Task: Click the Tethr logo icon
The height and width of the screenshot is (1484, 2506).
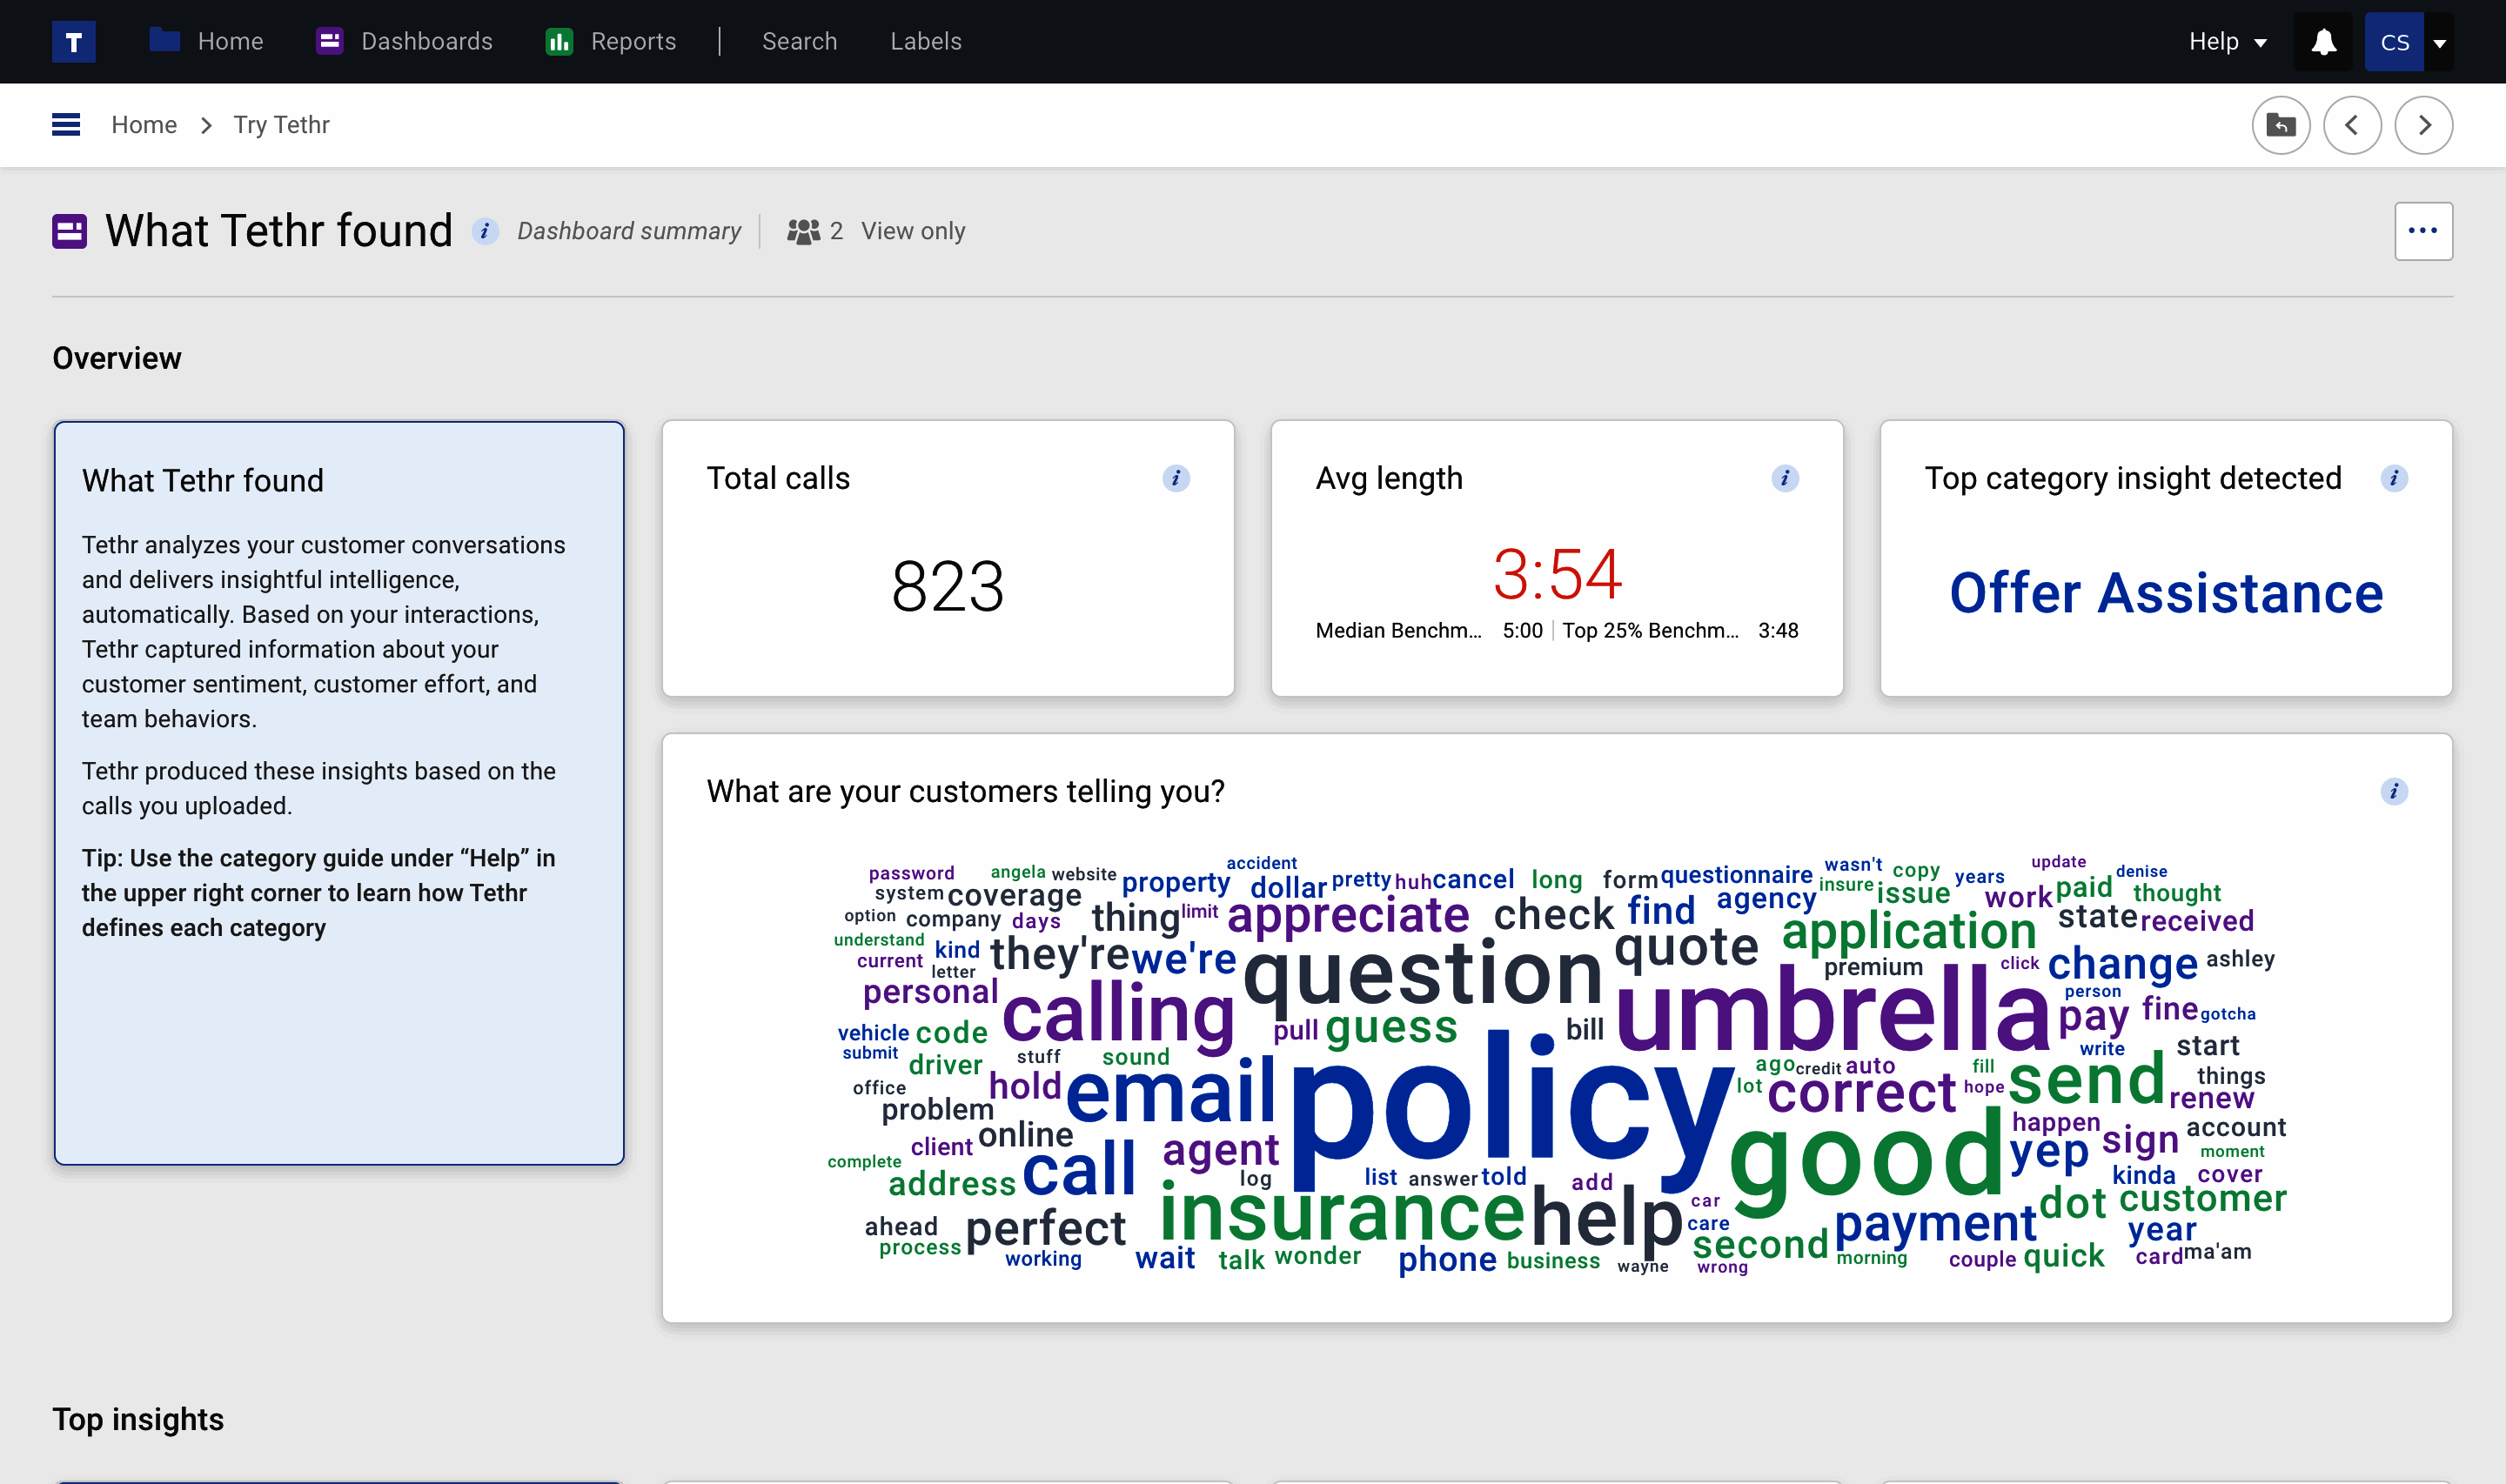Action: coord(73,42)
